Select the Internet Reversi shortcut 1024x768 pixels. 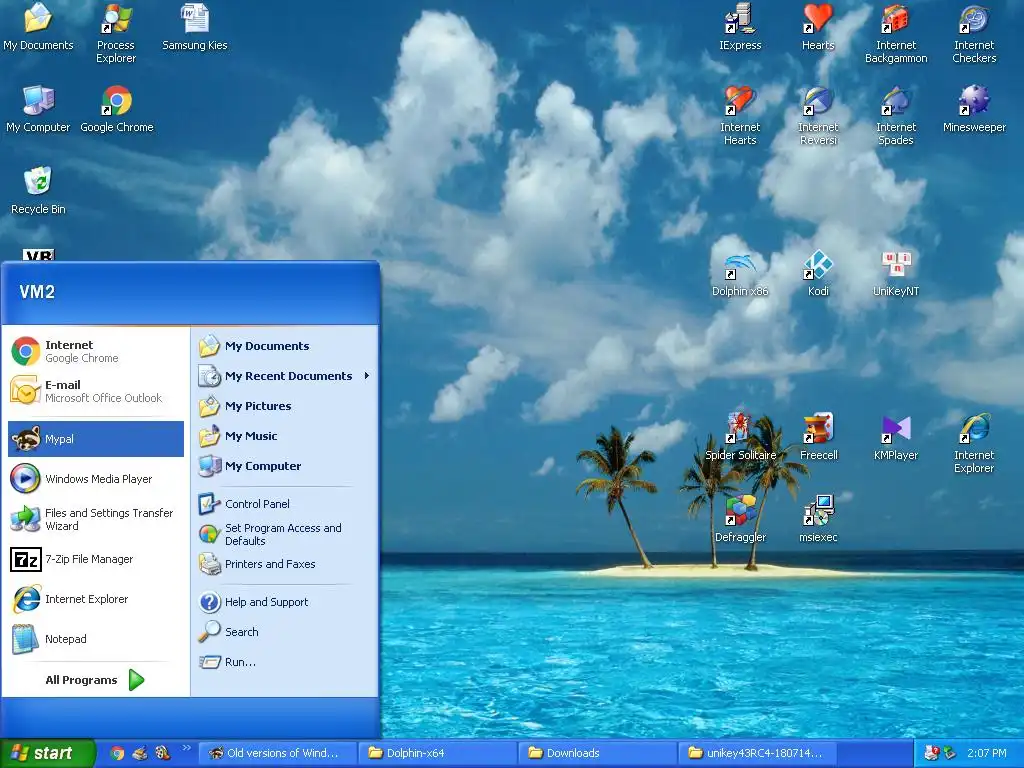[818, 116]
